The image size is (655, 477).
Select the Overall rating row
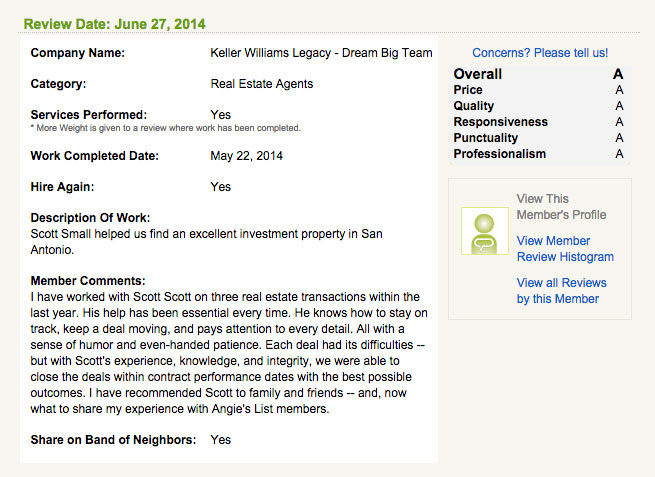tap(538, 74)
